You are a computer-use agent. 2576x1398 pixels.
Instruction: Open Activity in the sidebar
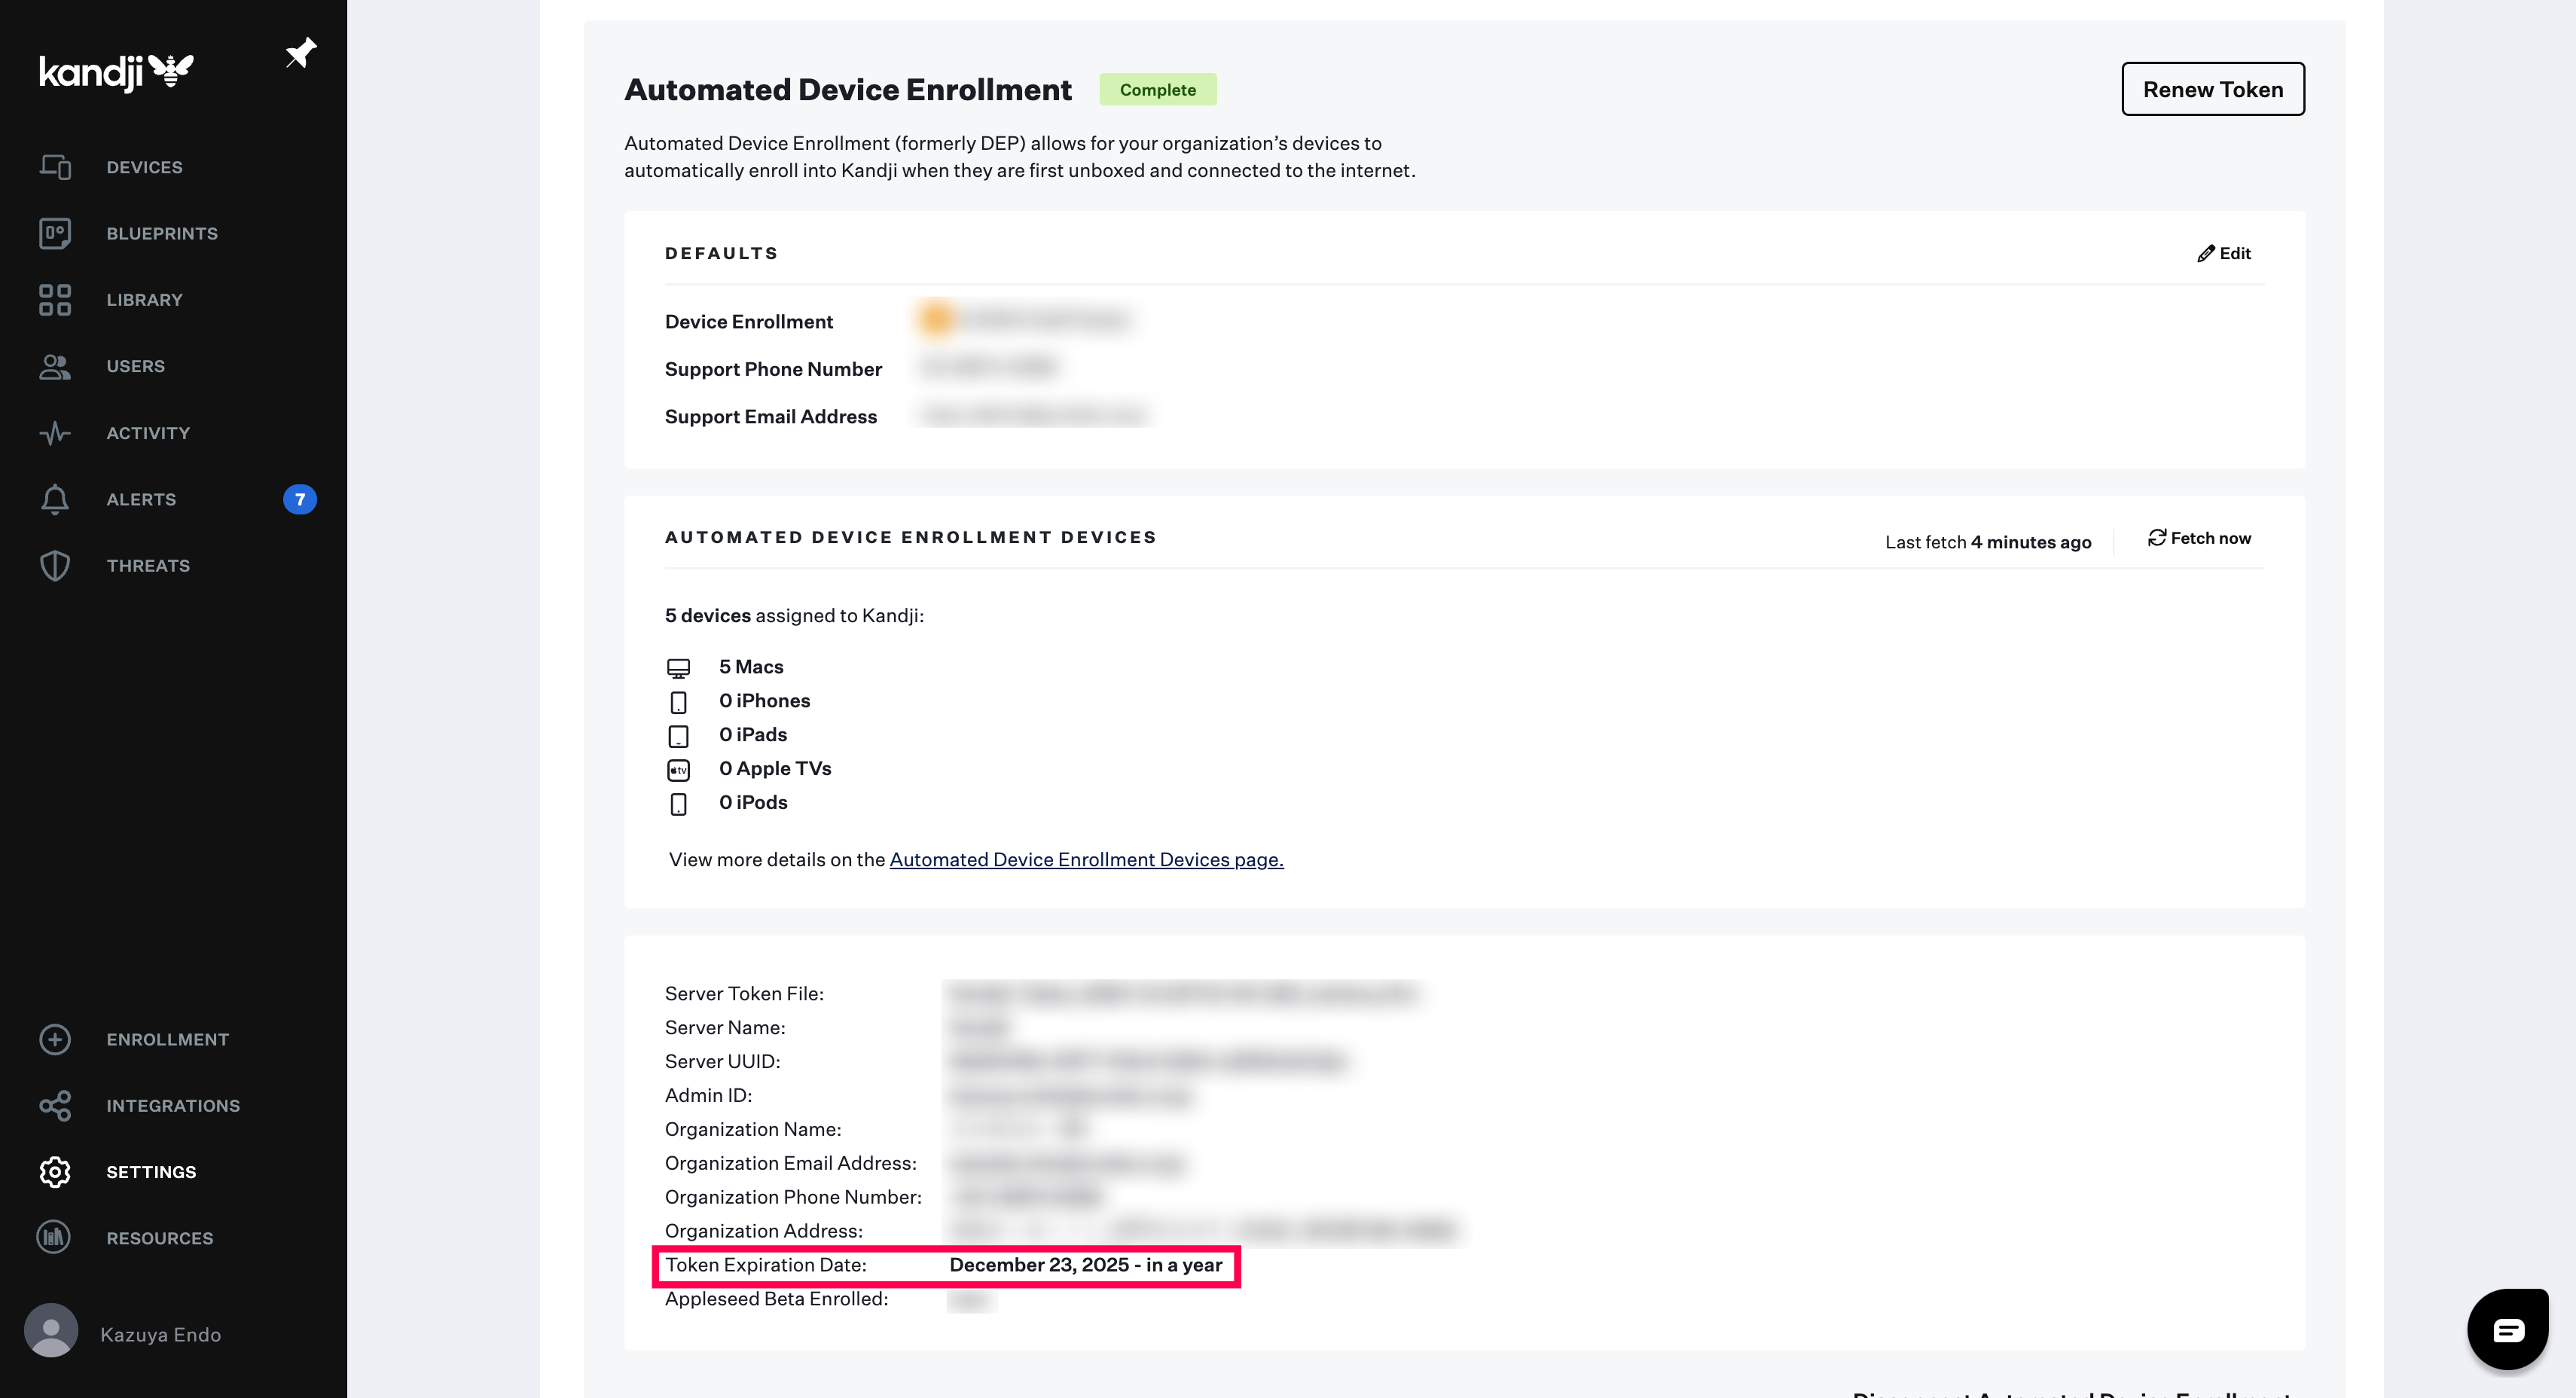(148, 433)
